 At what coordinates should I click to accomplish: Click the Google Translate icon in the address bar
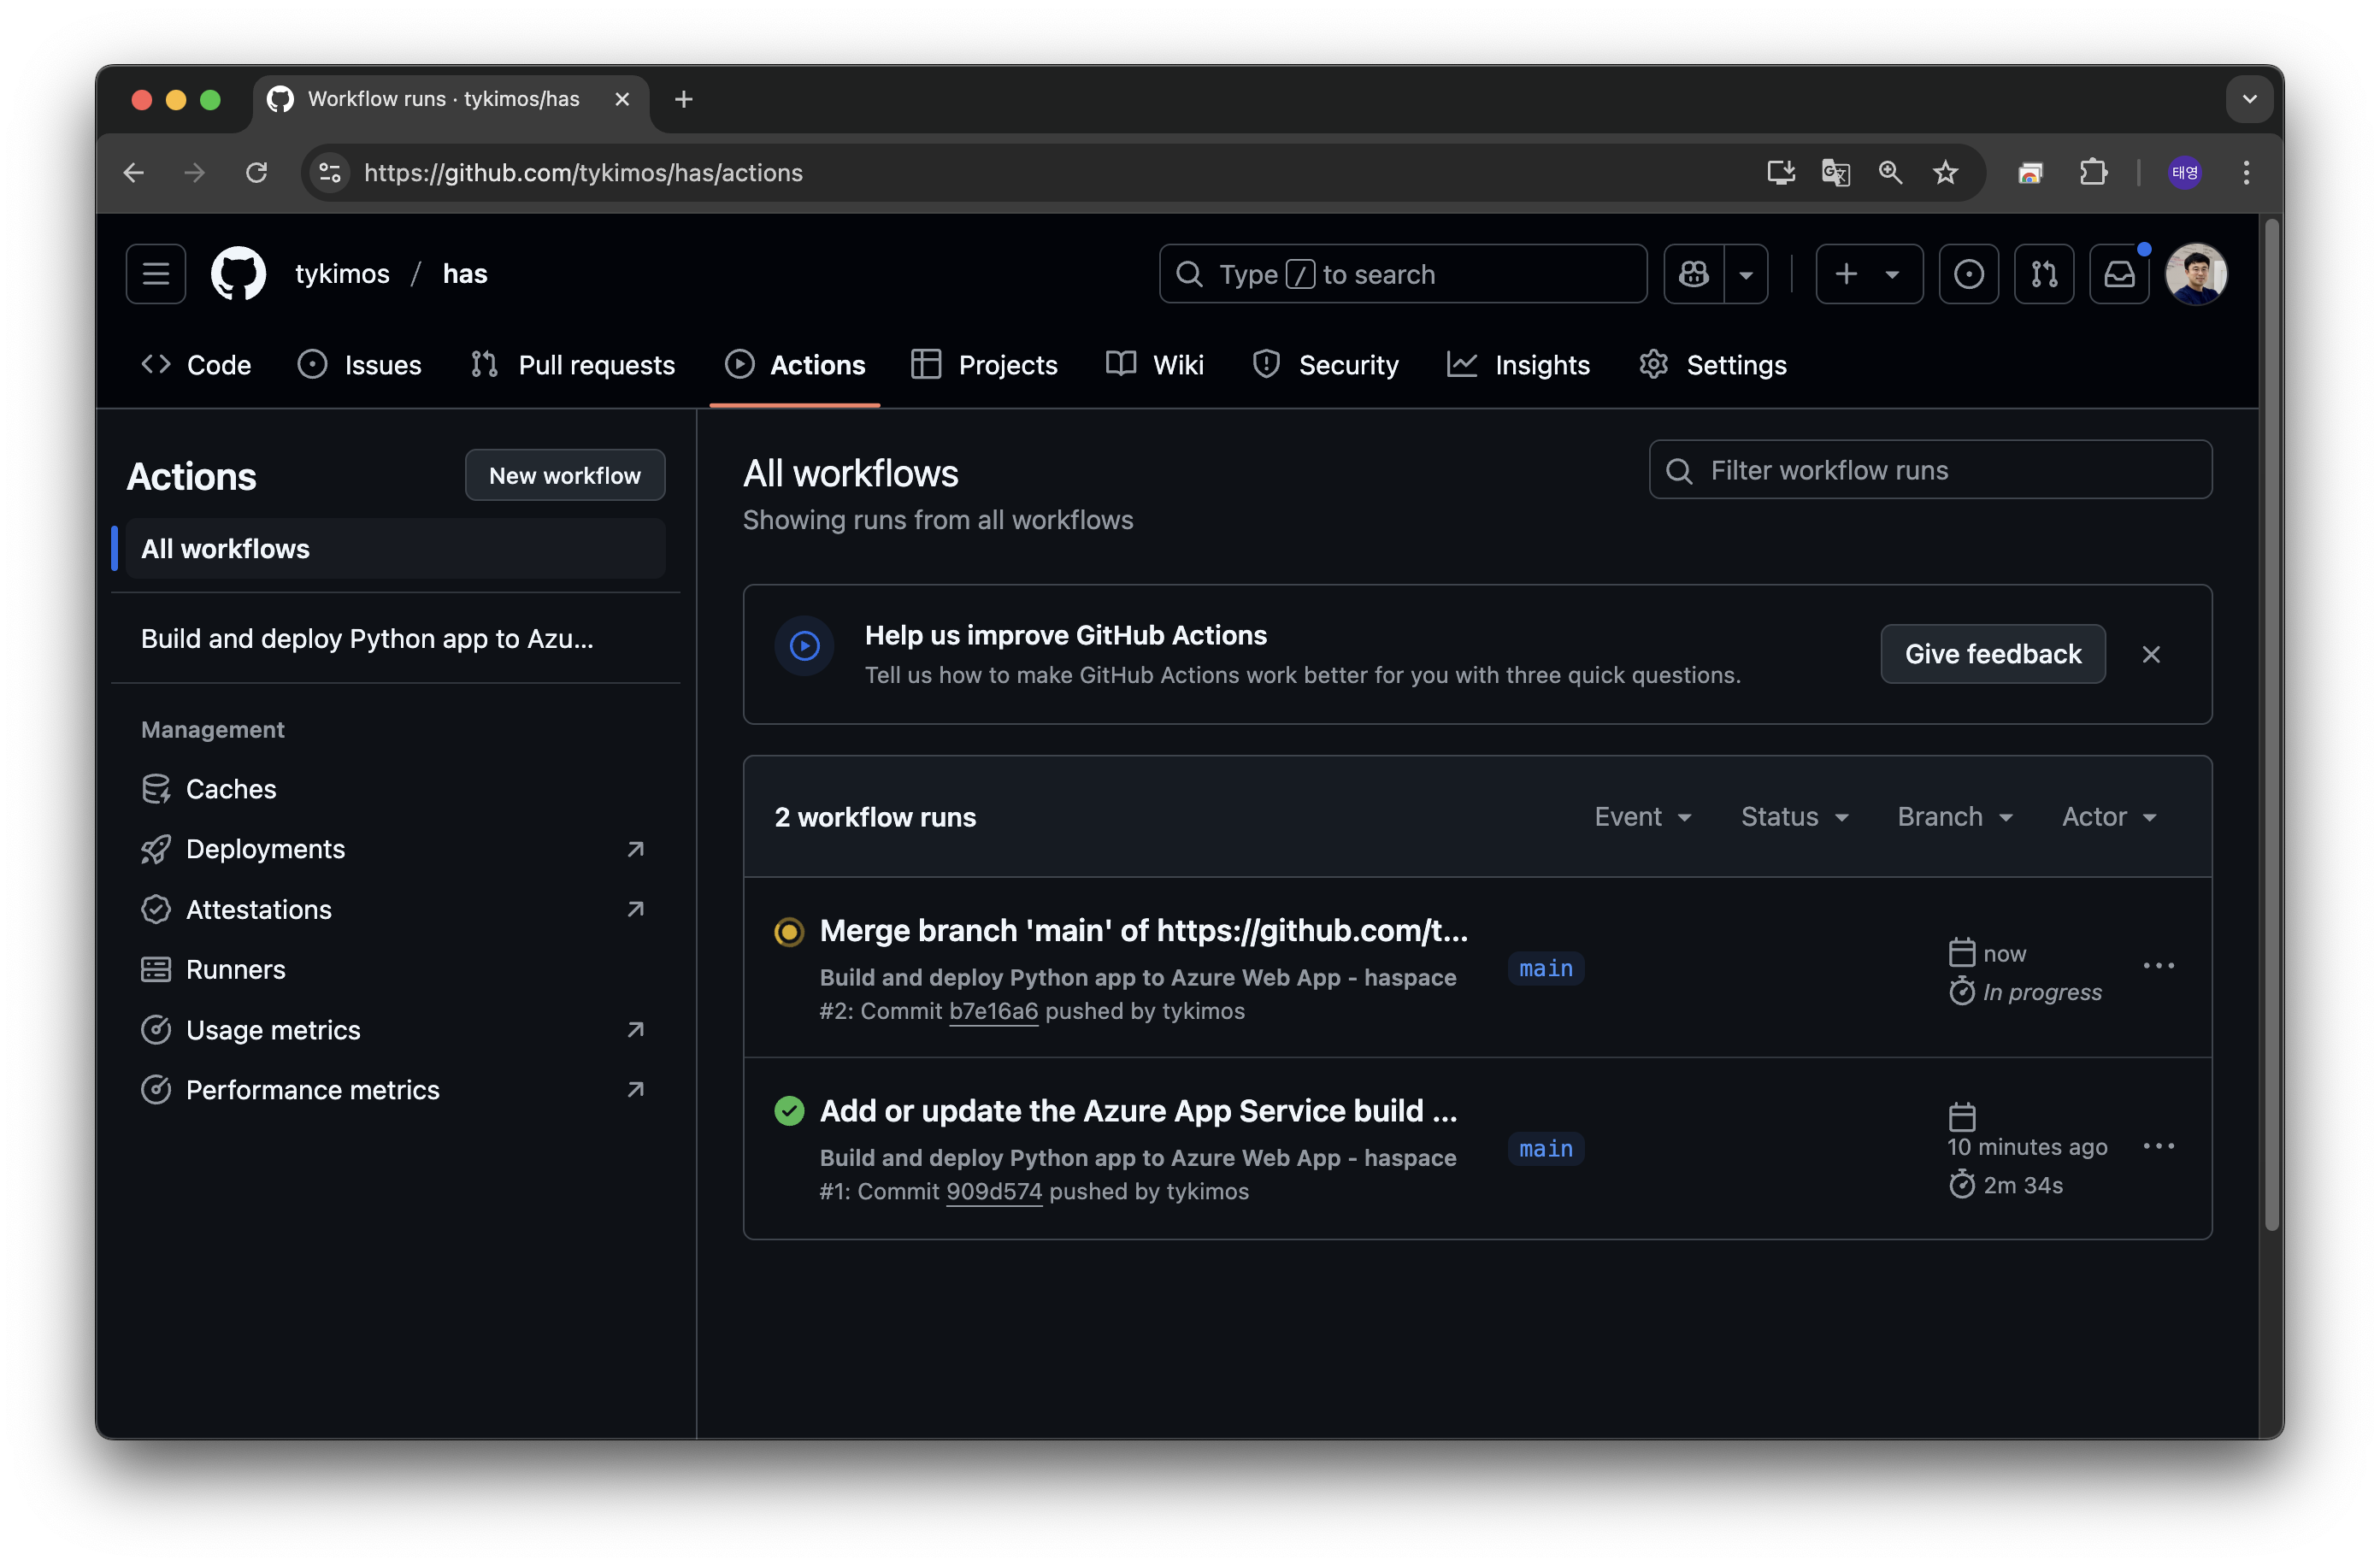[1835, 173]
